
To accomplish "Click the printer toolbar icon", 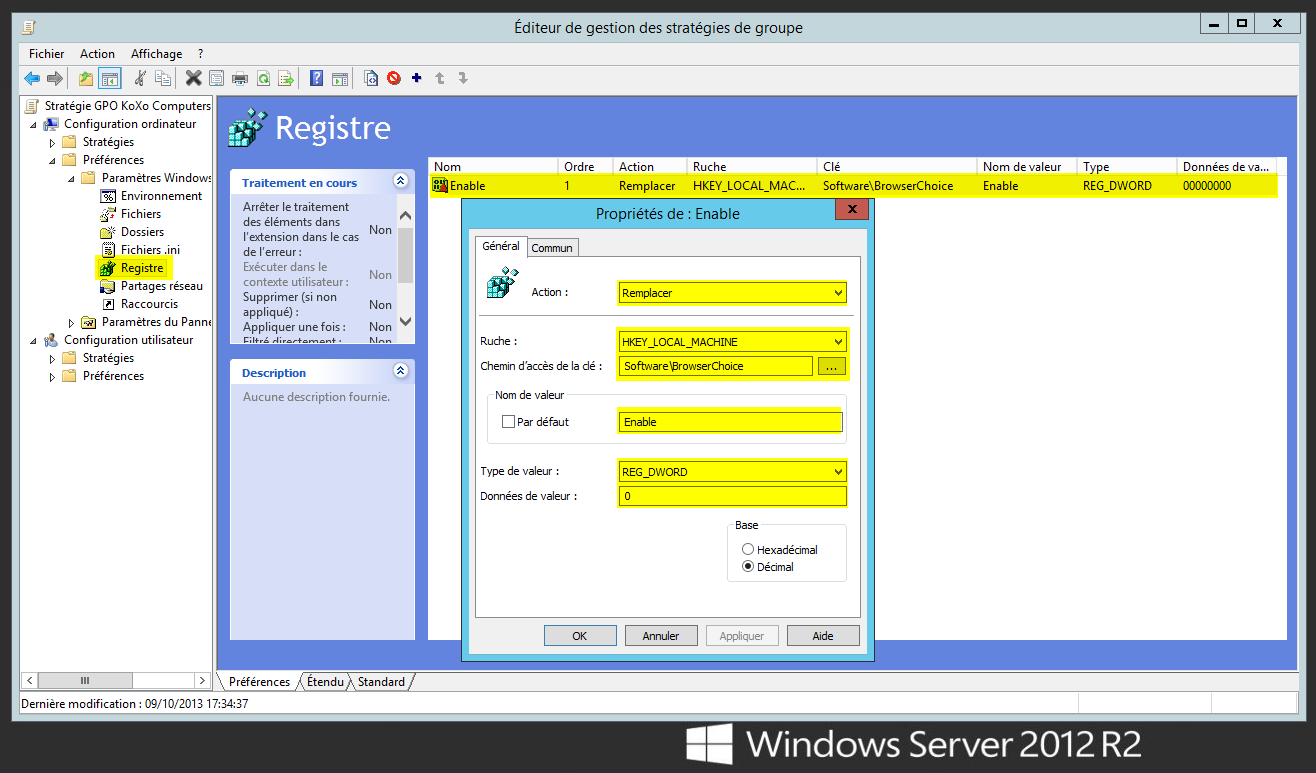I will pyautogui.click(x=240, y=78).
